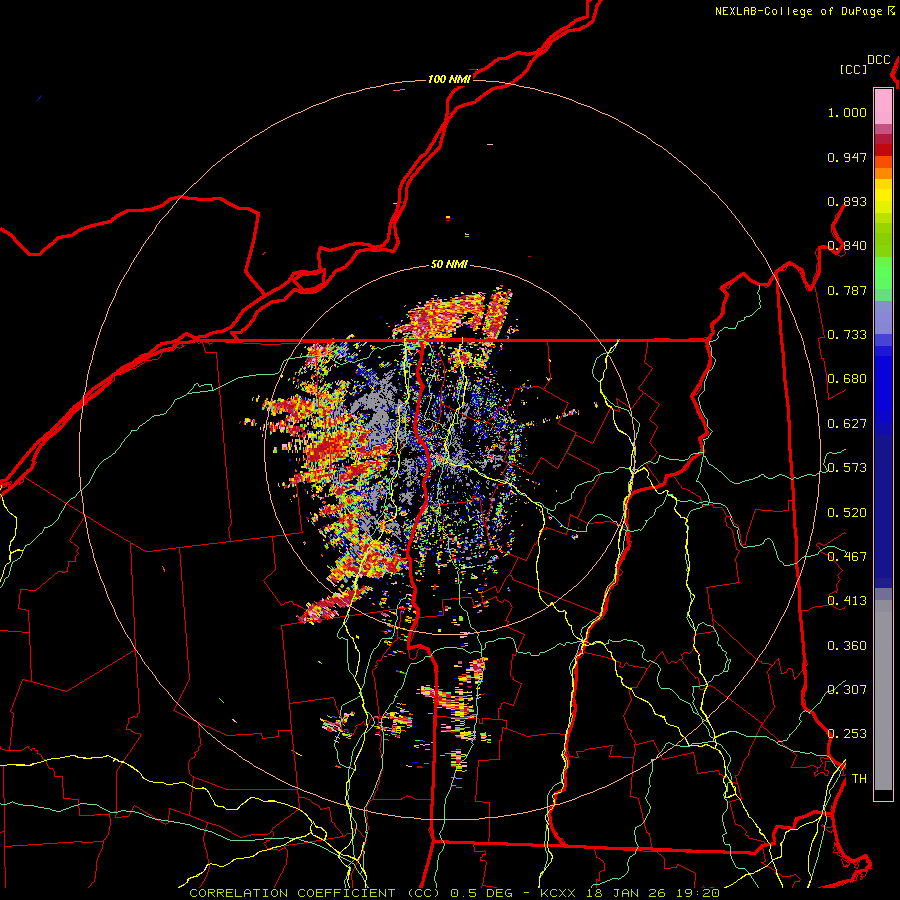Click the 1.000 scale value
This screenshot has width=900, height=900.
tap(847, 112)
